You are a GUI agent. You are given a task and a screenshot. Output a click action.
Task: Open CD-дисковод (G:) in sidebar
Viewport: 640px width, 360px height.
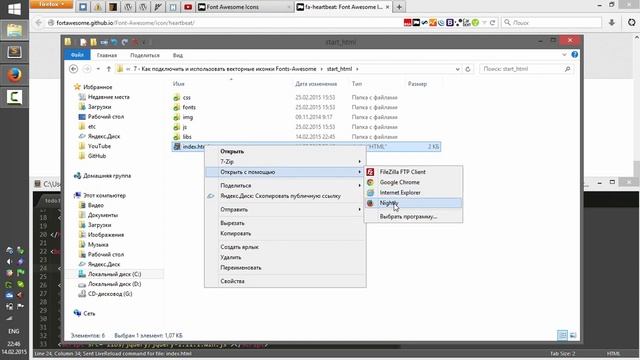pos(110,294)
